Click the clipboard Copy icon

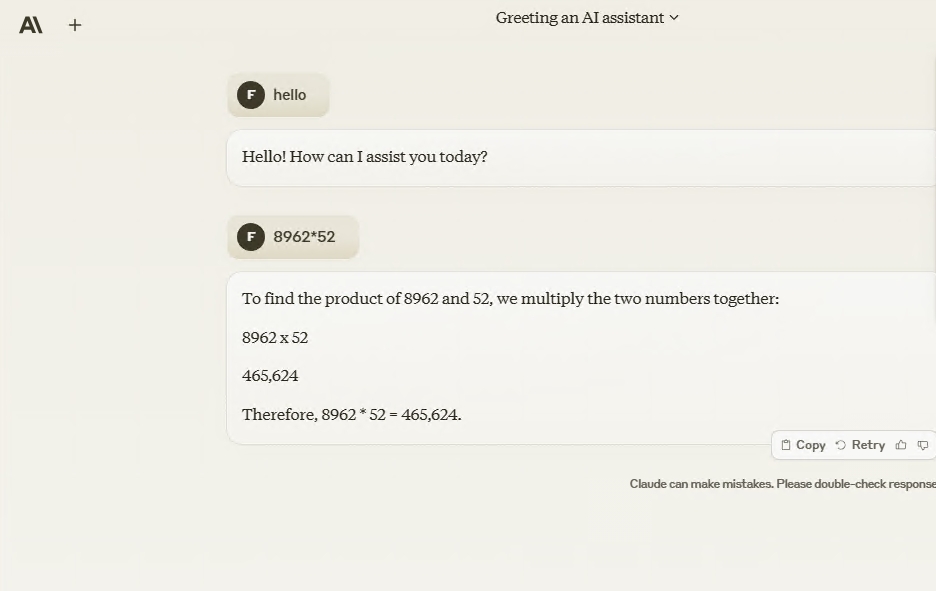[x=786, y=445]
